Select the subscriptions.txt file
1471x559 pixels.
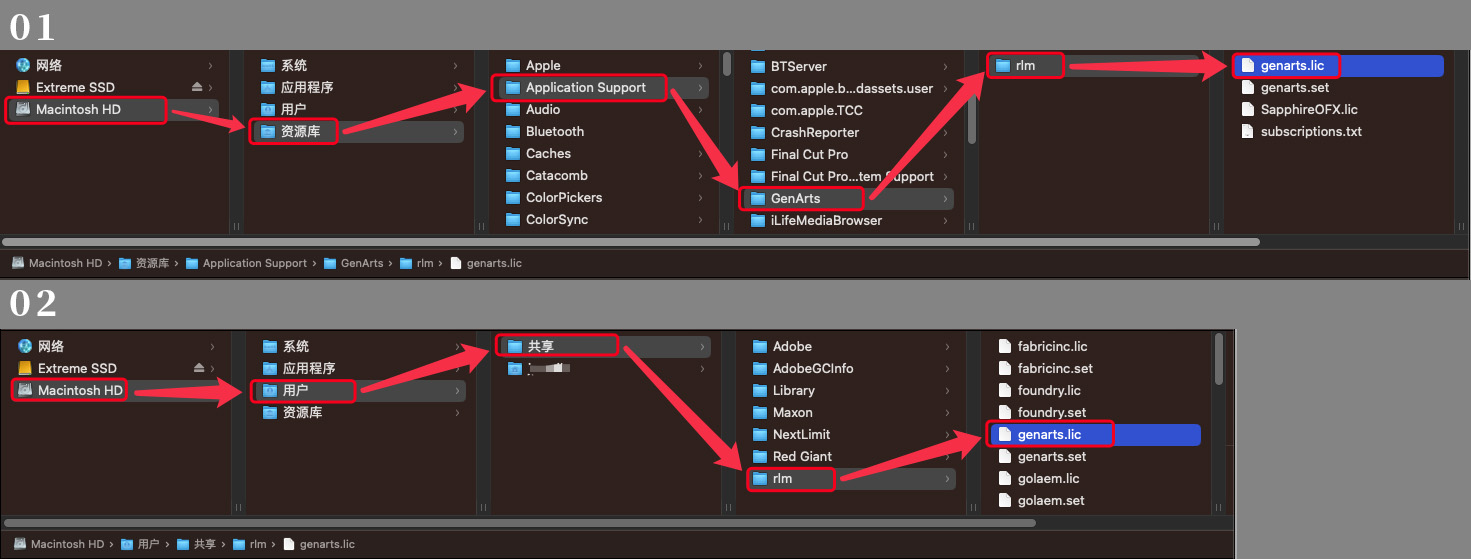point(1310,131)
